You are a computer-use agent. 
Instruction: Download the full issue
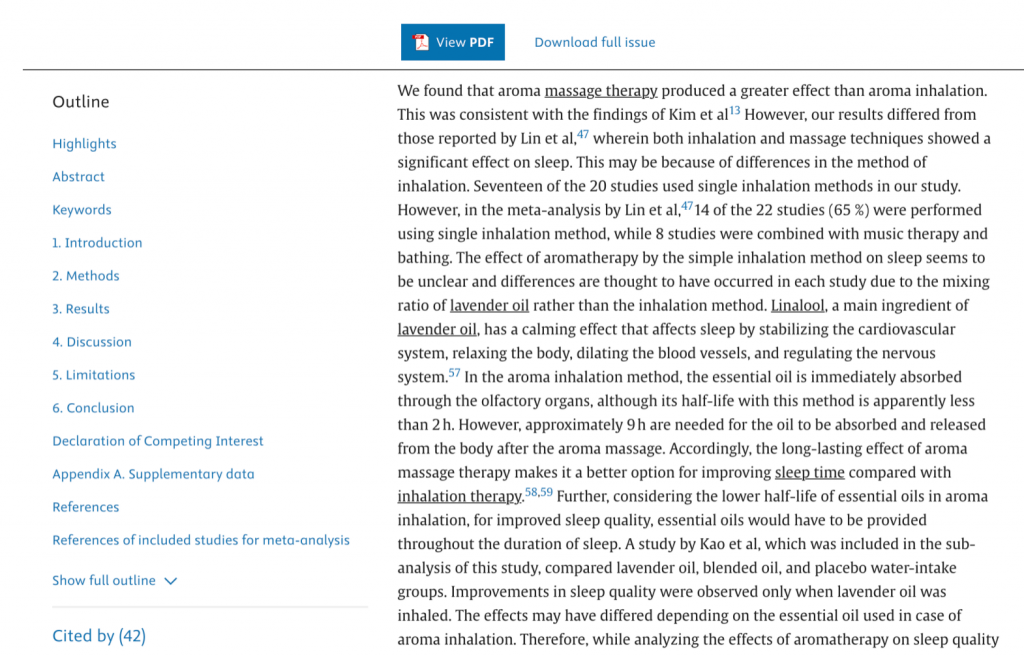pos(595,42)
